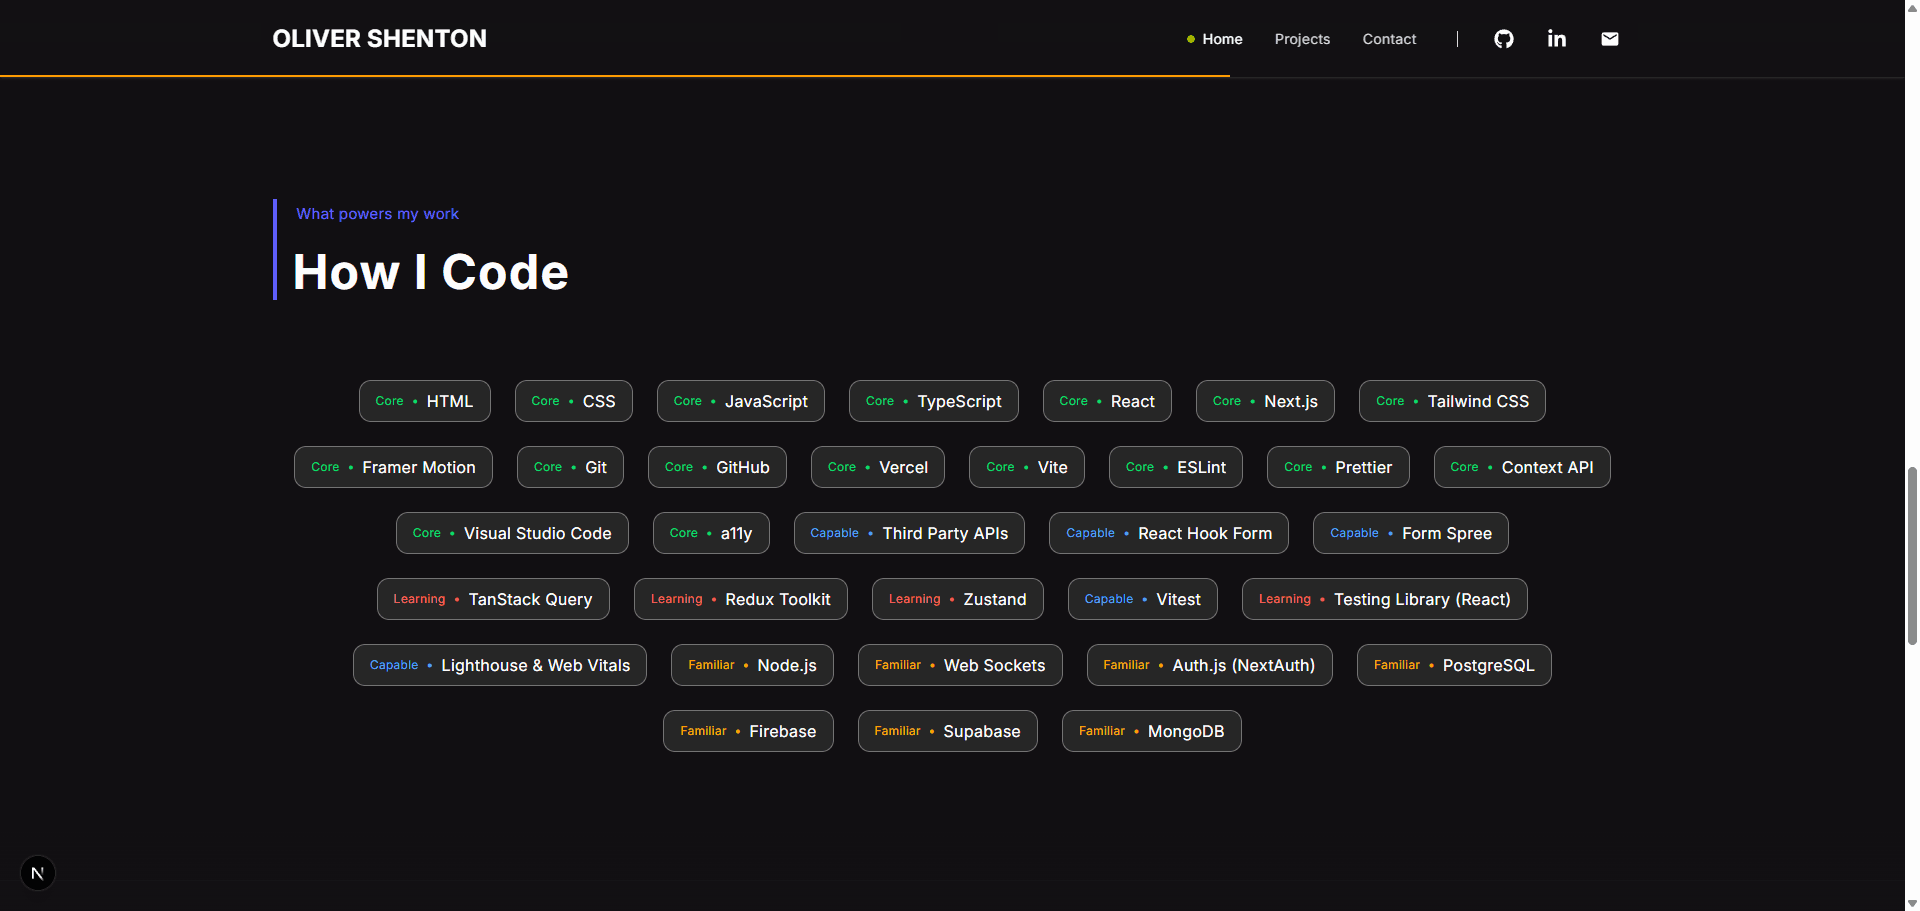Pick the Zustand chip
1920x911 pixels.
pos(958,599)
